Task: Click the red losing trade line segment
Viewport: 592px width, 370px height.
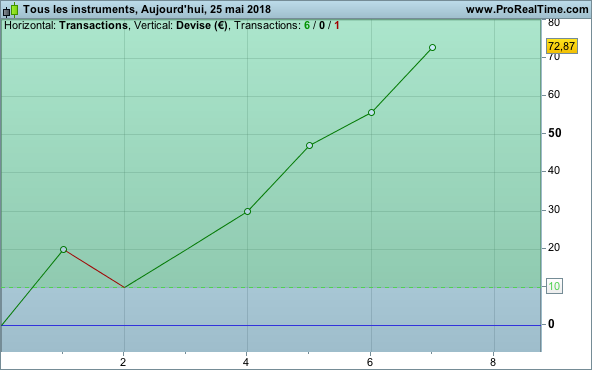Action: click(x=94, y=268)
